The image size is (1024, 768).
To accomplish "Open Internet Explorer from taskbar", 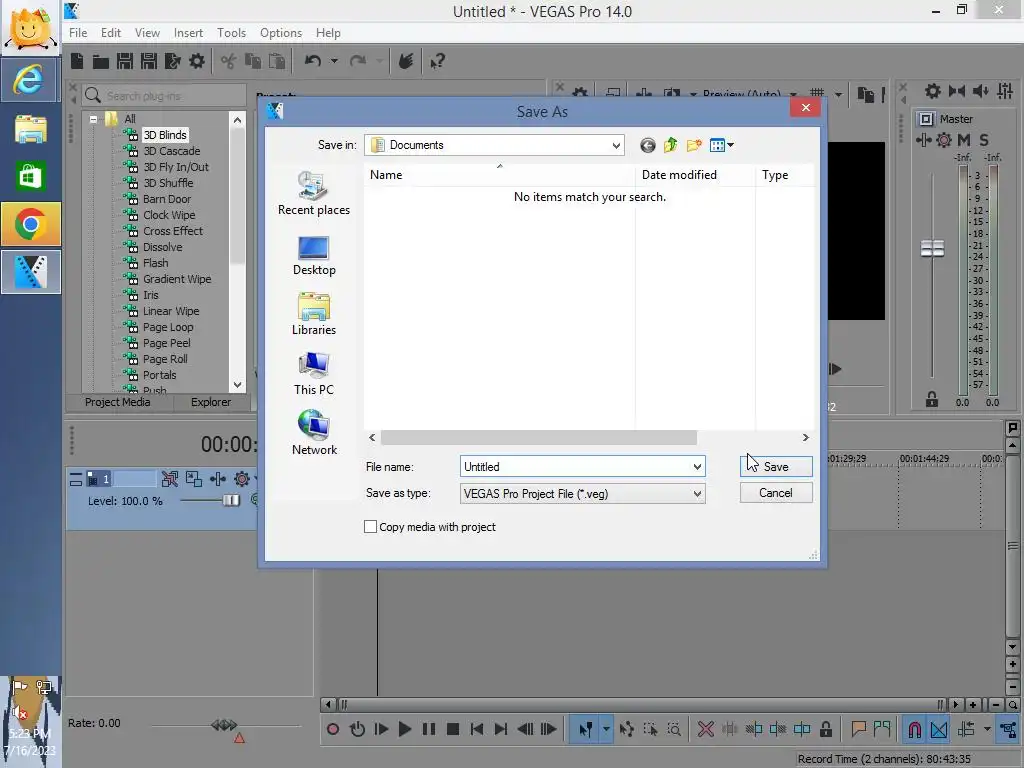I will click(31, 80).
